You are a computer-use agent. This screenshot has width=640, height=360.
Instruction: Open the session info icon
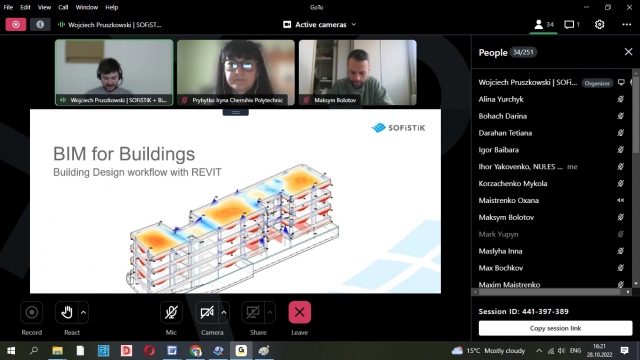coord(40,24)
